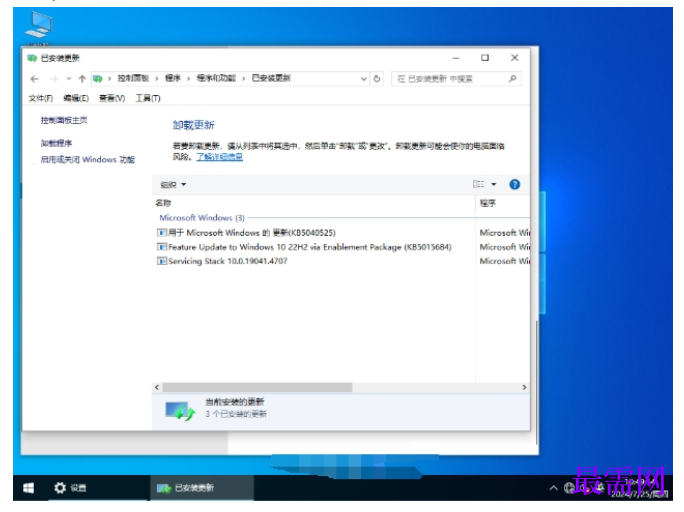Open 启用或关闭 Windows 功能 link

click(88, 160)
